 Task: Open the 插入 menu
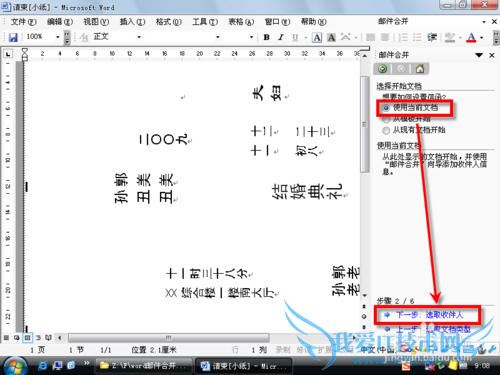tap(132, 22)
